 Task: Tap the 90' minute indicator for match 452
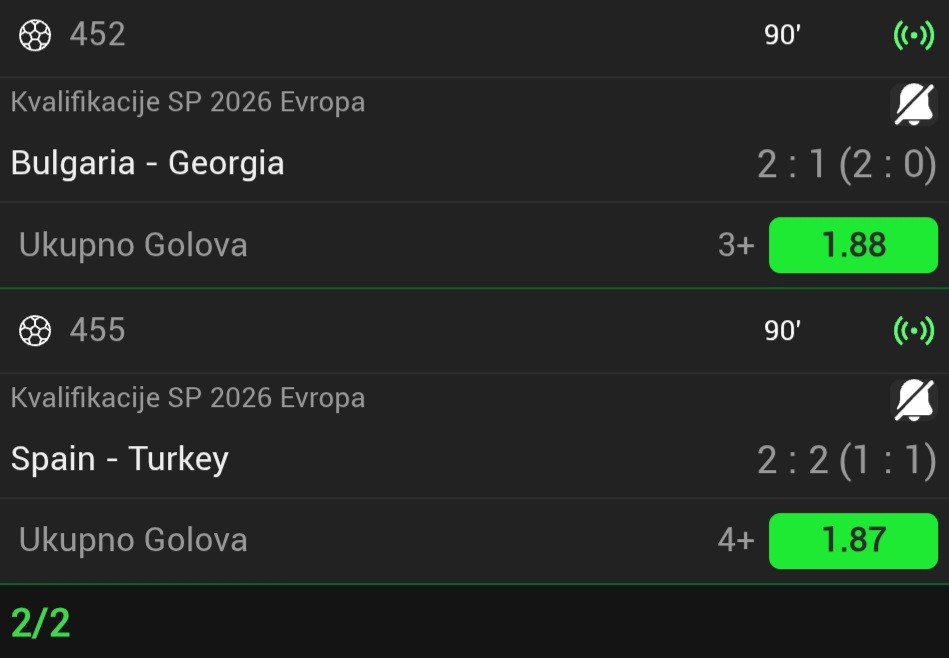coord(782,35)
